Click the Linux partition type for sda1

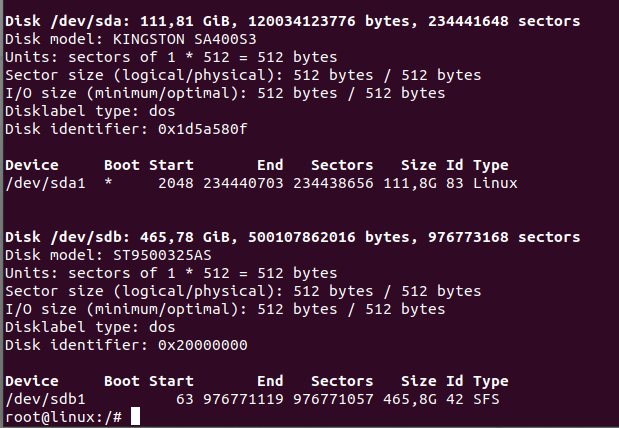[495, 183]
